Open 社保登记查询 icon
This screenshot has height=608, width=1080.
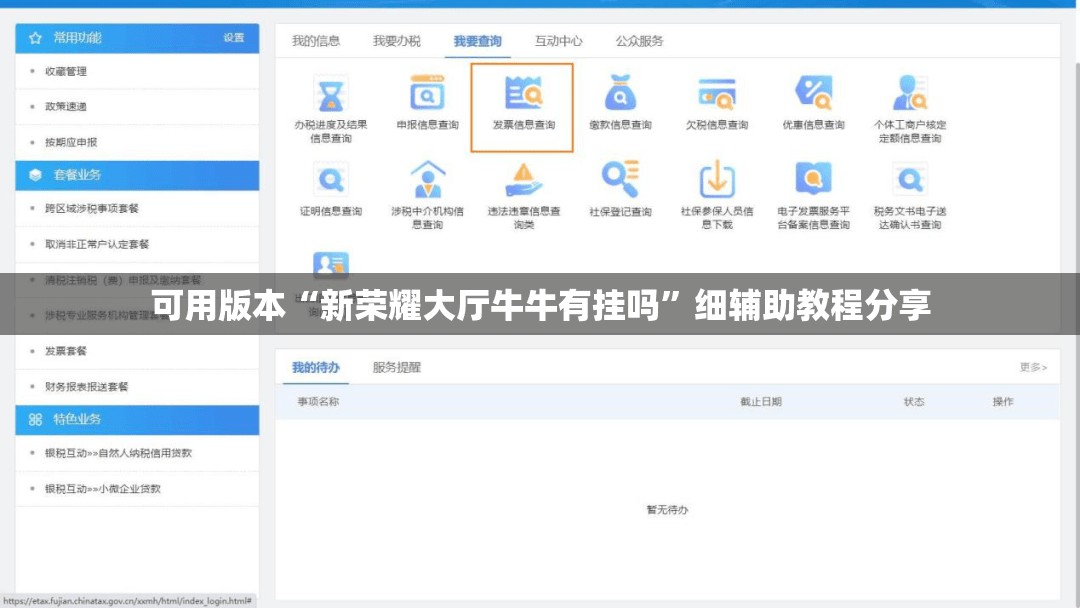[620, 179]
